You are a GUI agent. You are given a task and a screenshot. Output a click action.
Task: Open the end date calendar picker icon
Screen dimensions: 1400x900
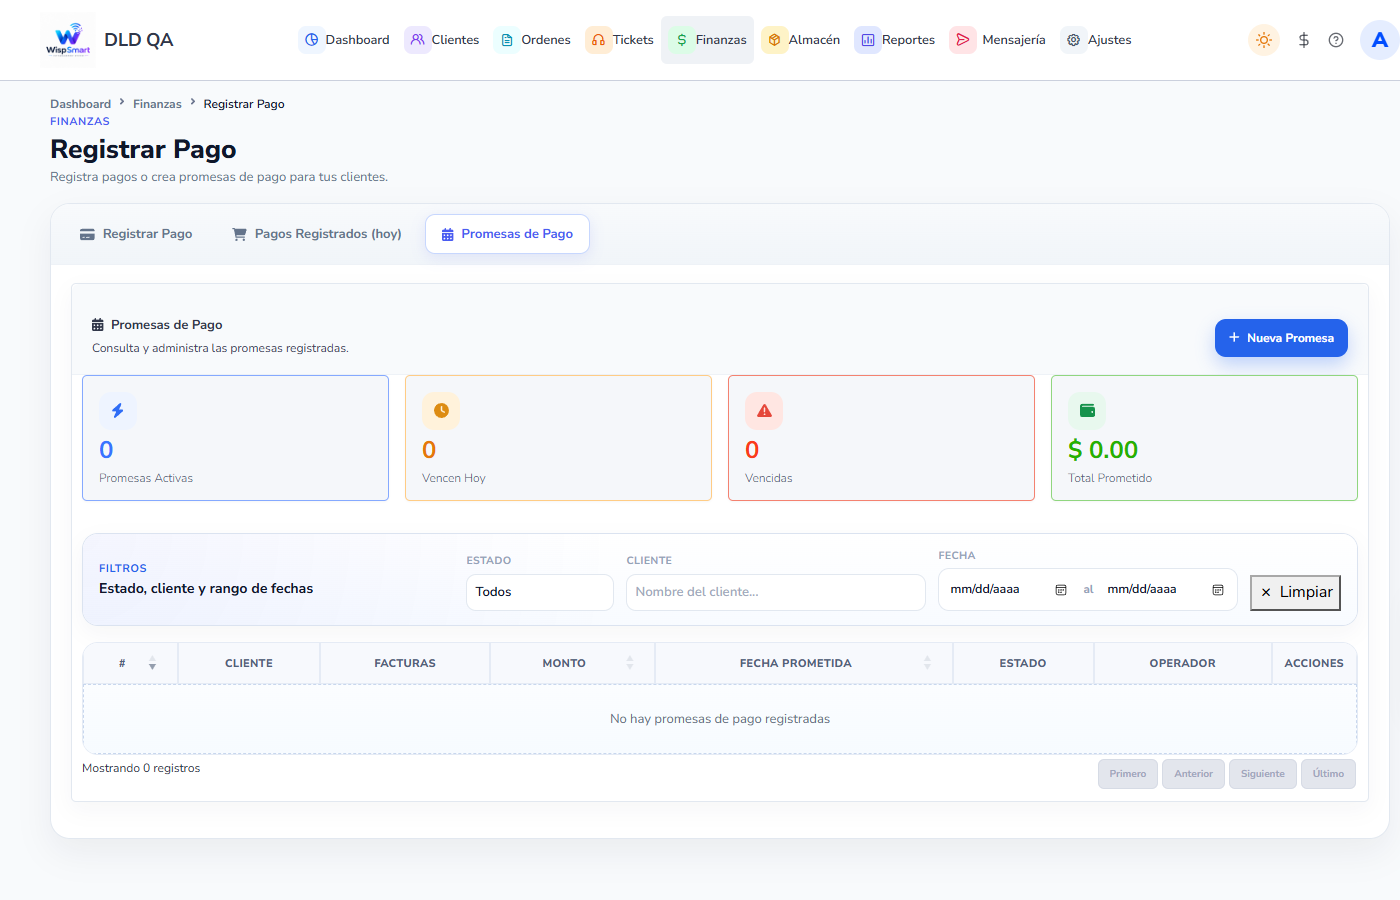(x=1218, y=590)
